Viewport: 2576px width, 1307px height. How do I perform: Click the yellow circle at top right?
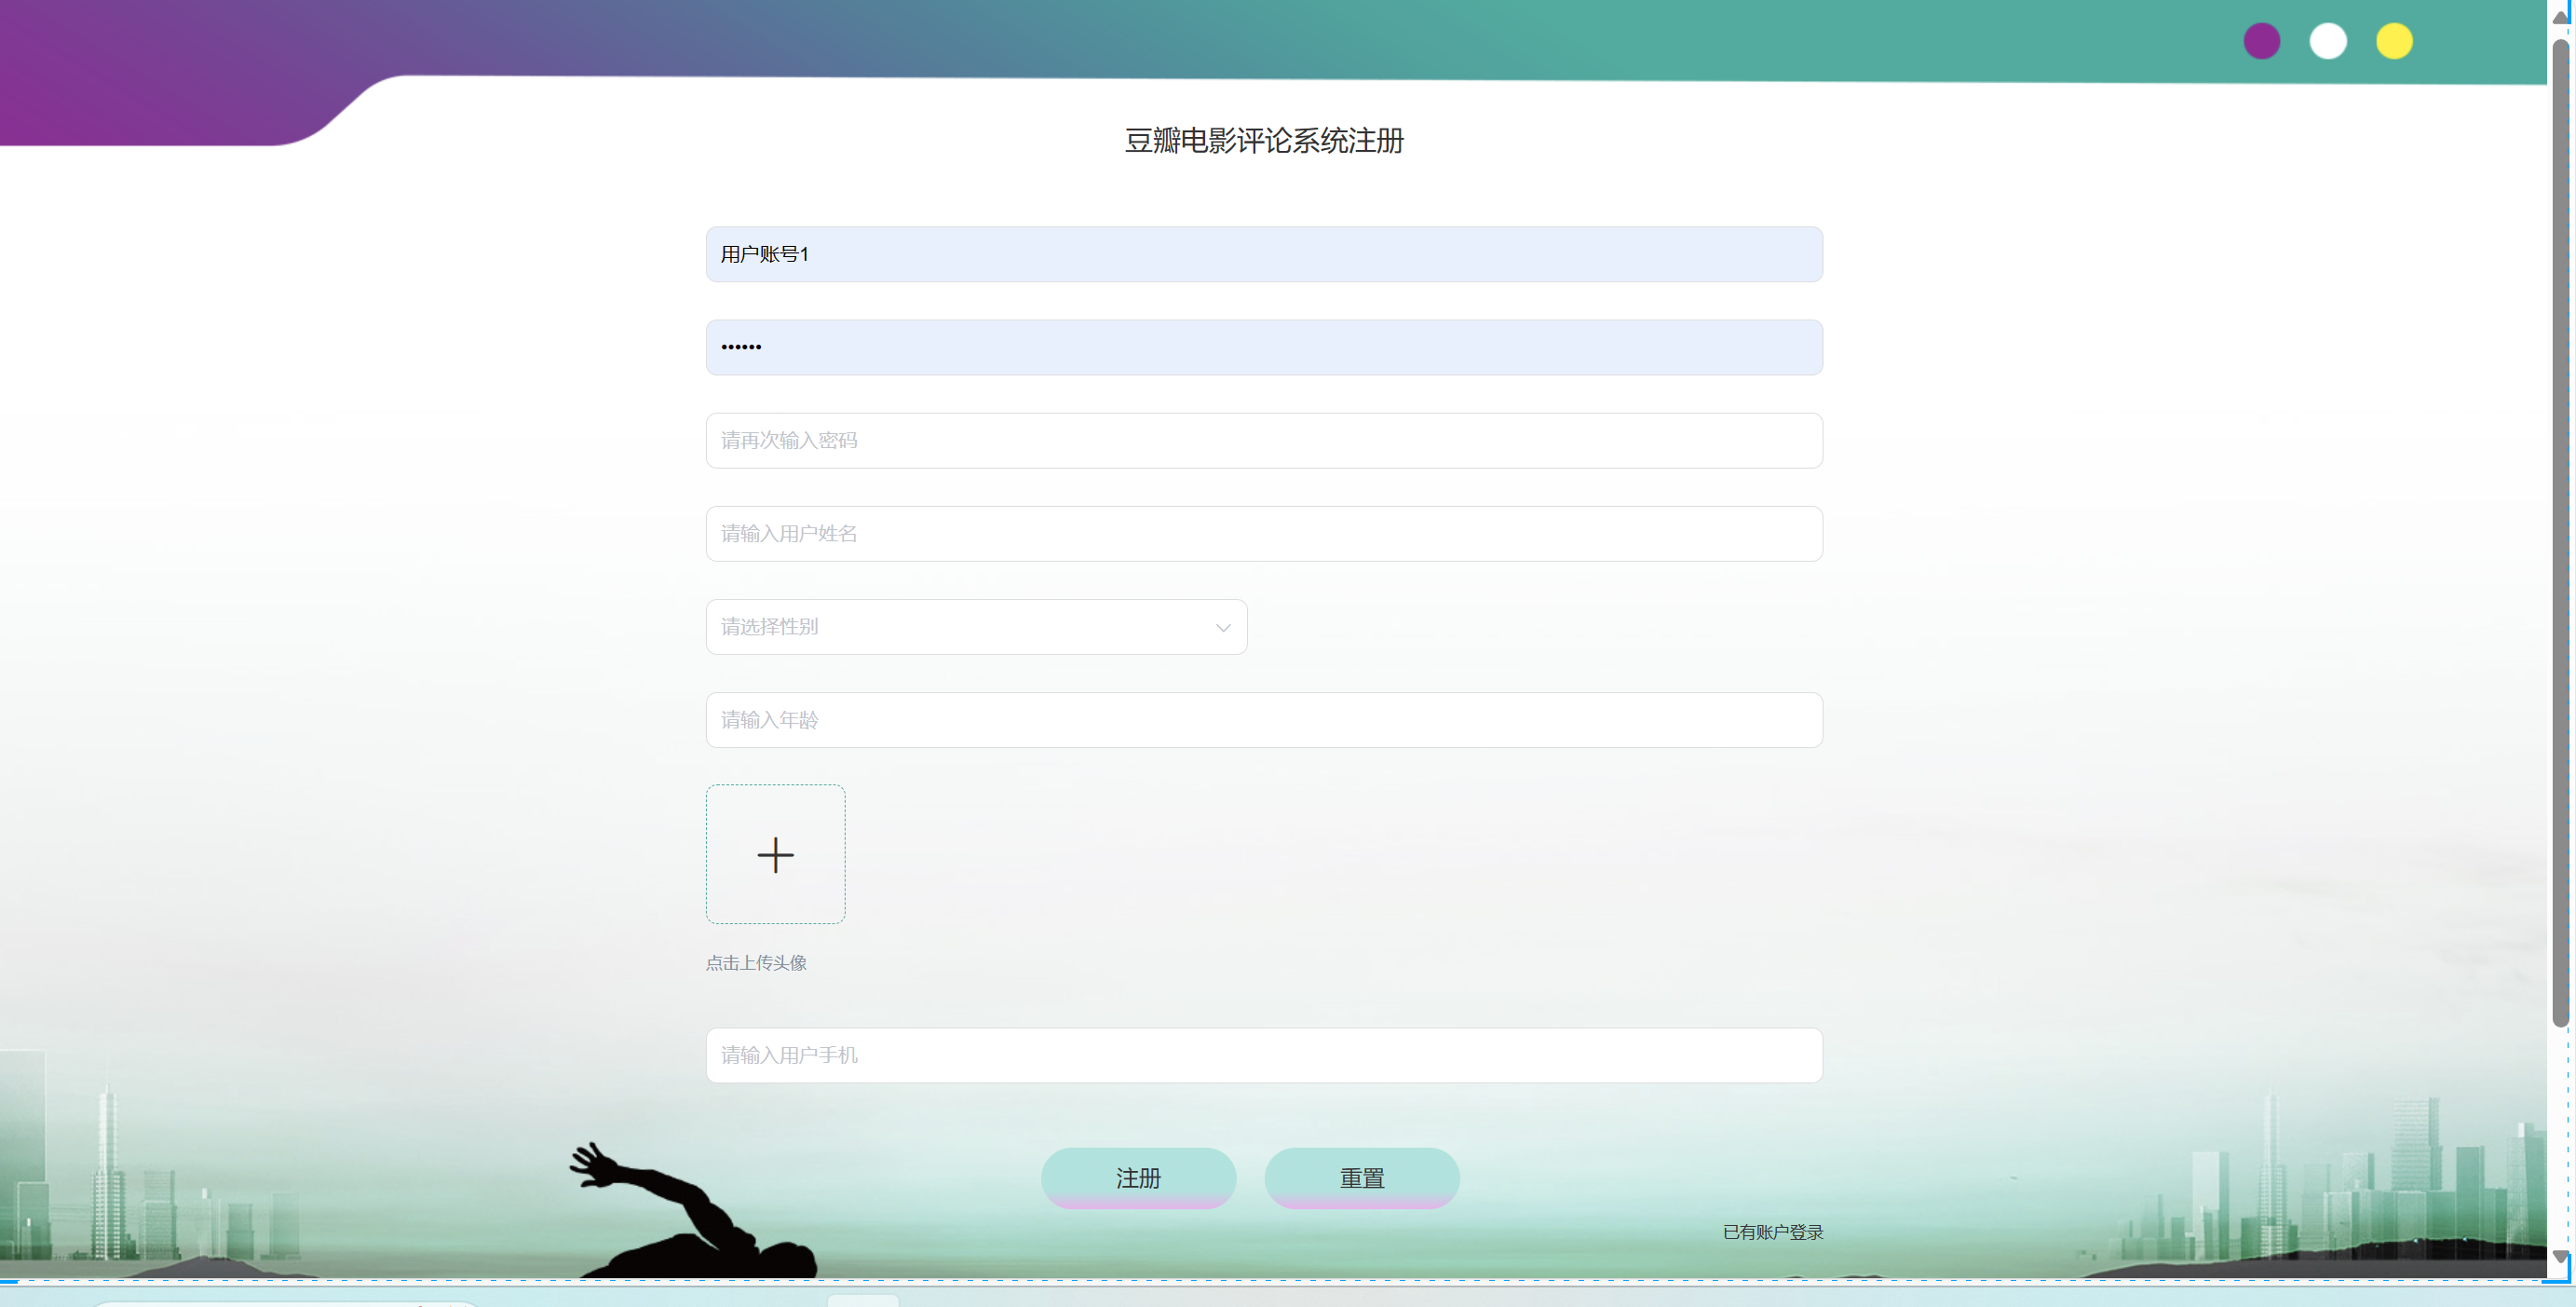tap(2393, 41)
